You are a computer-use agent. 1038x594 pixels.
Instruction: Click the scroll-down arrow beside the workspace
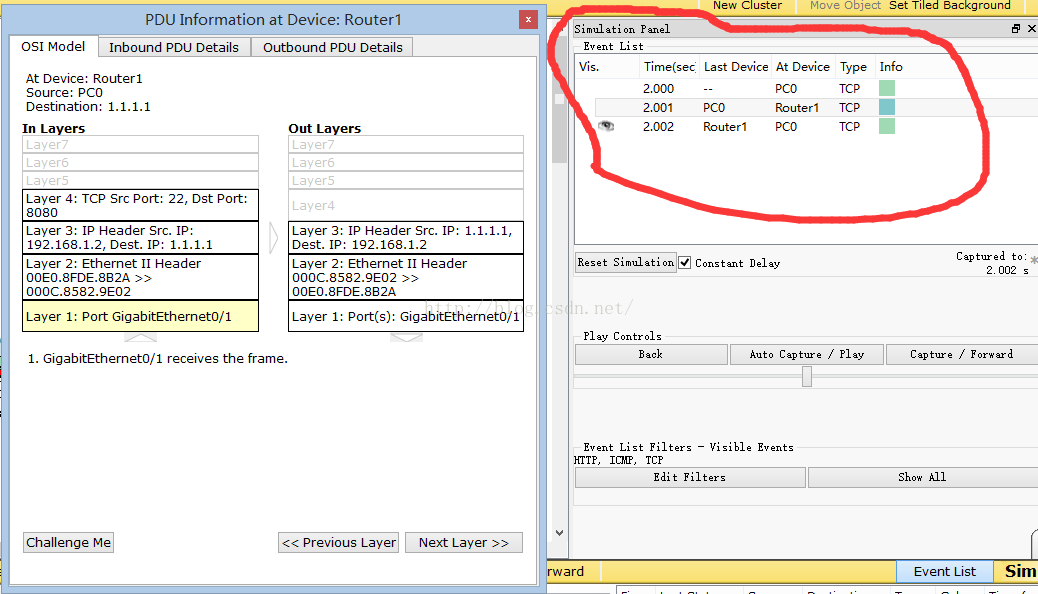pyautogui.click(x=559, y=534)
